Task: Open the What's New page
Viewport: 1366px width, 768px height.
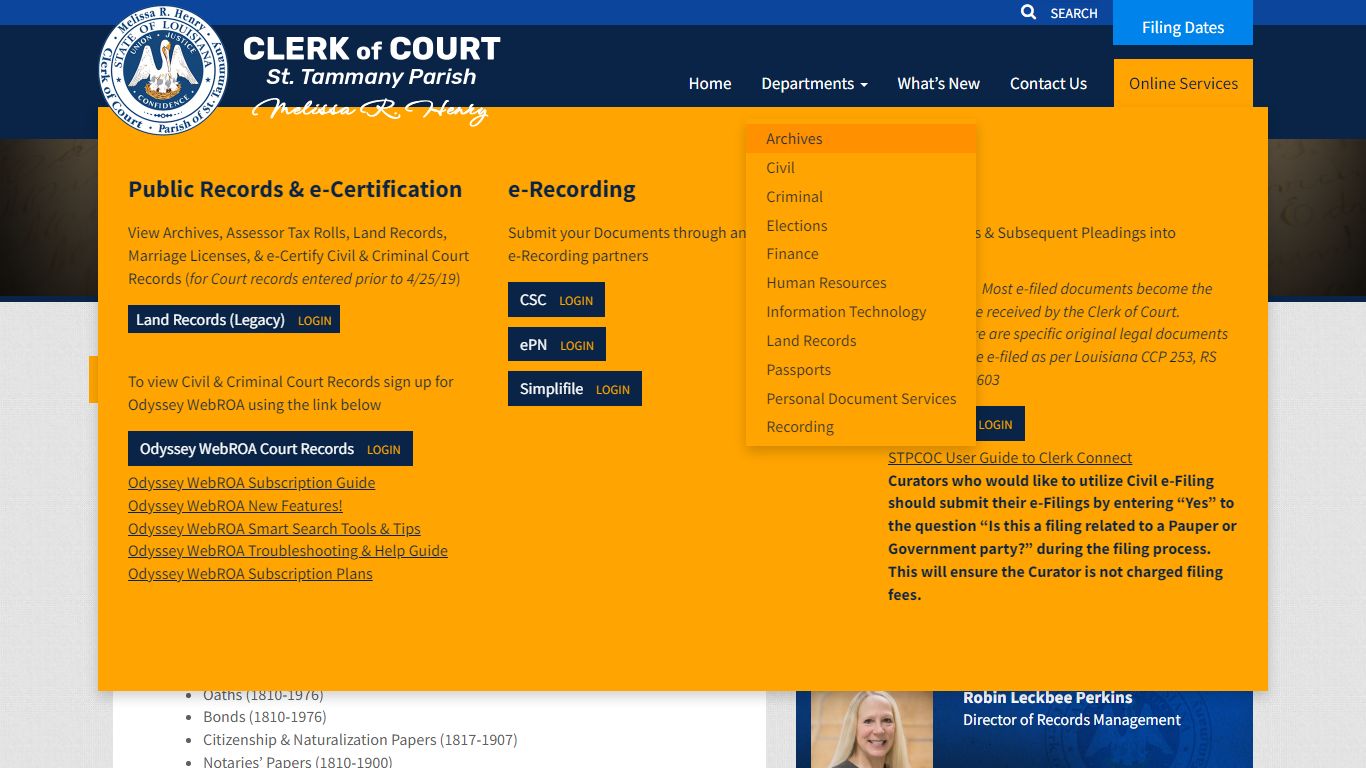Action: (x=938, y=83)
